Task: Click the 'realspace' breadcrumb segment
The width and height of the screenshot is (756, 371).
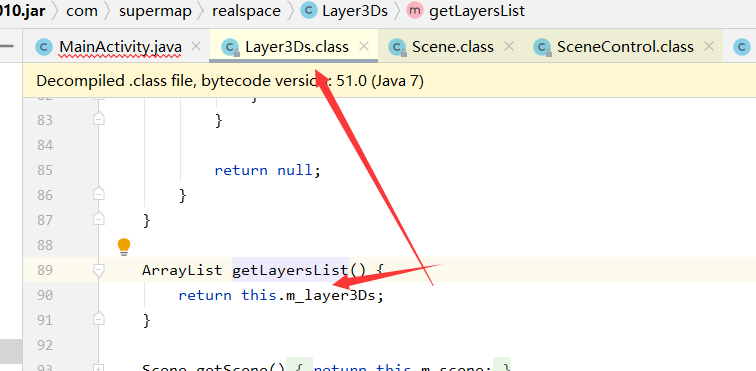Action: [246, 11]
